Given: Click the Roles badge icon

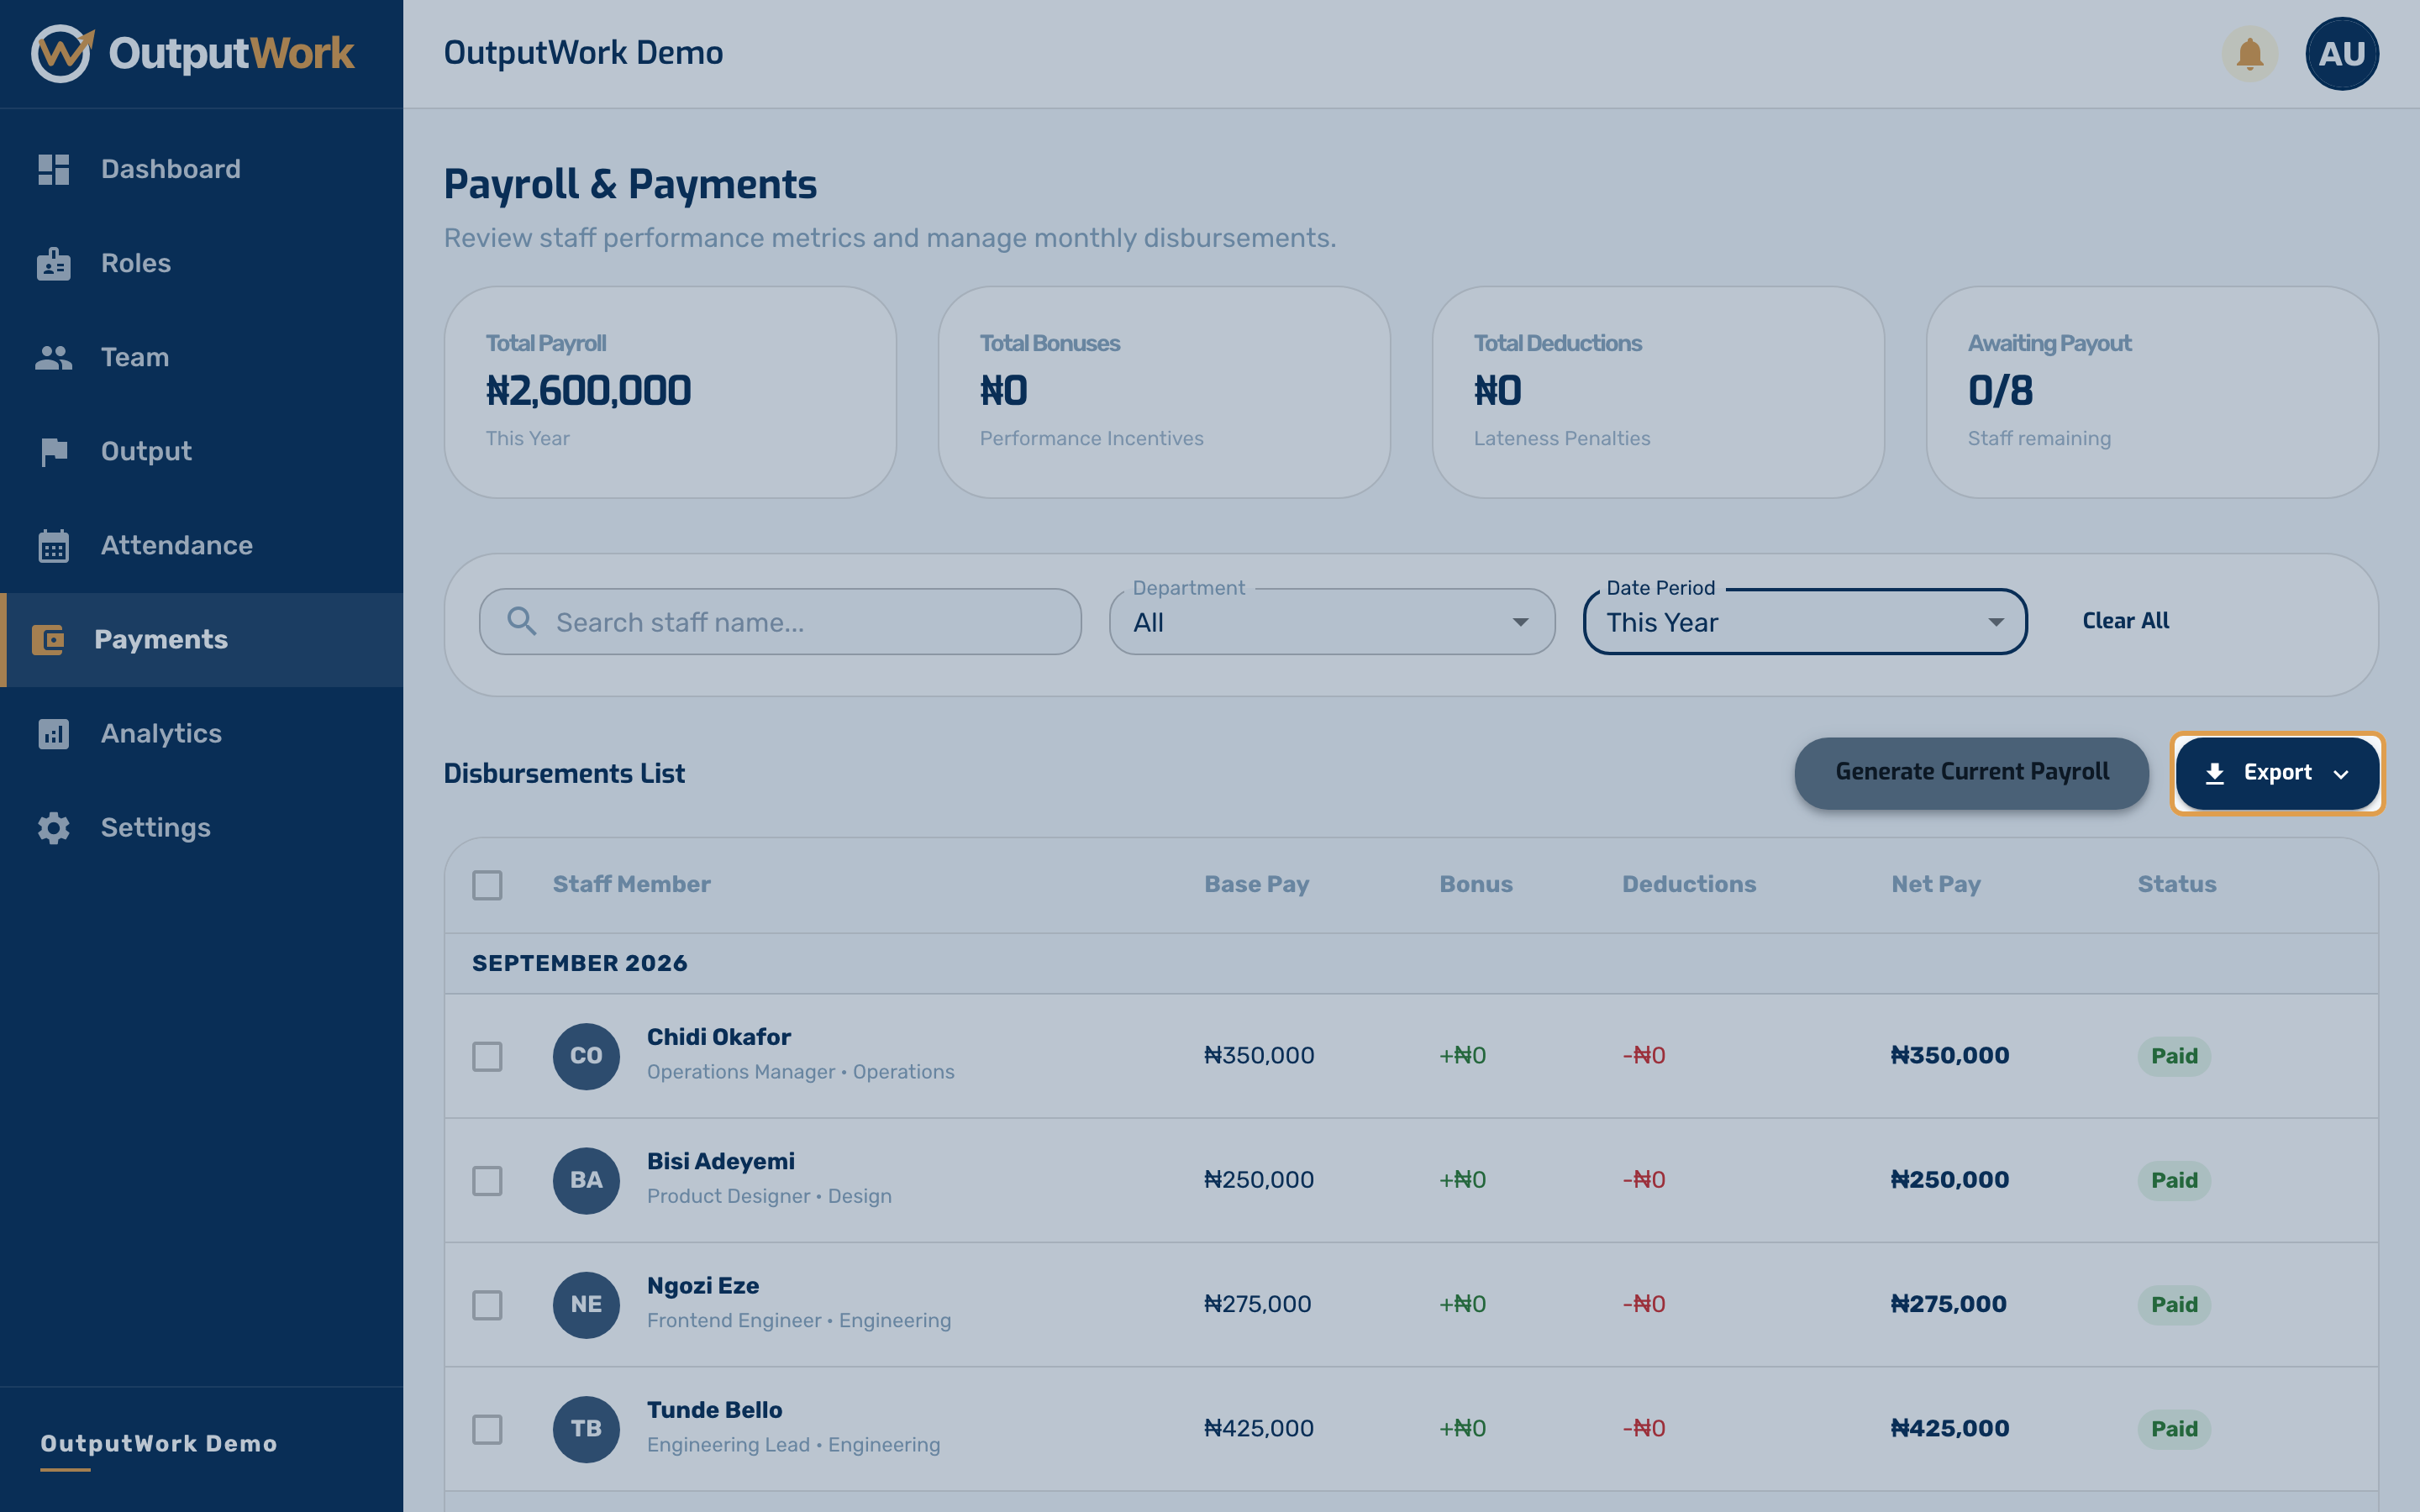Looking at the screenshot, I should (x=54, y=263).
